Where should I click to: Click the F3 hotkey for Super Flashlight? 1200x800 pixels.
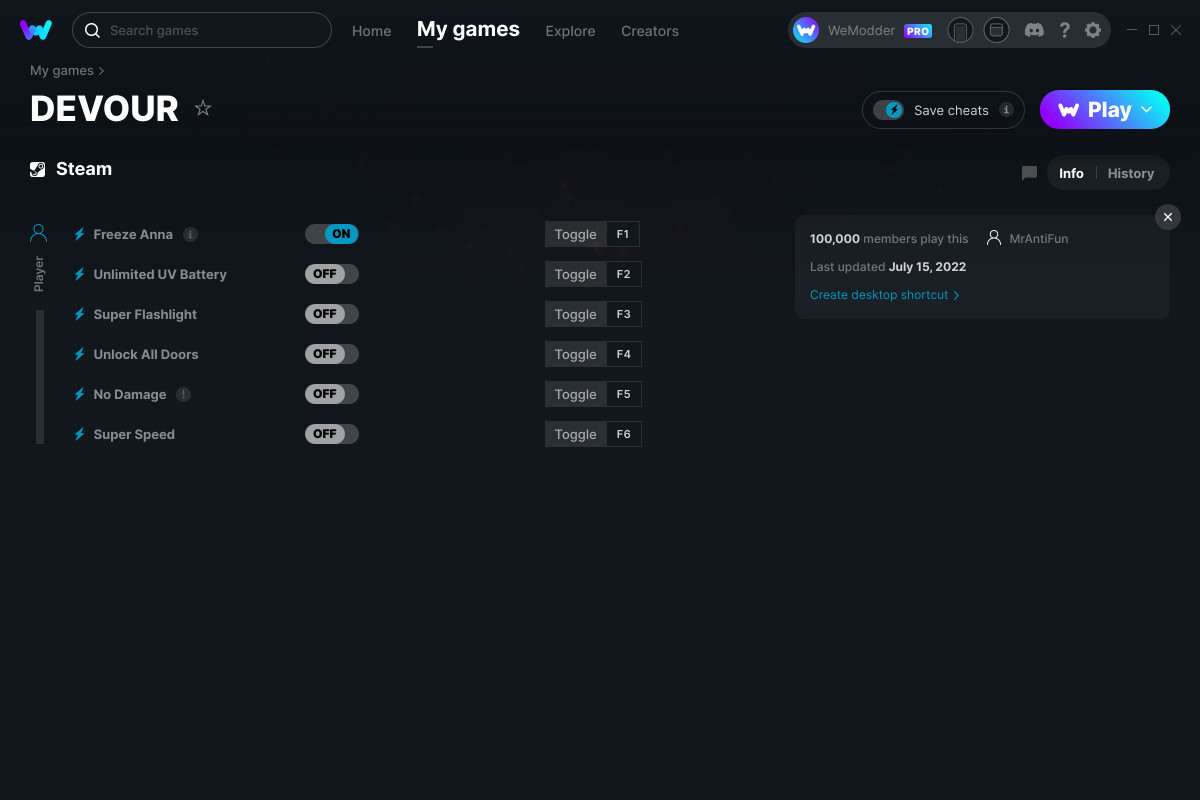pos(624,314)
